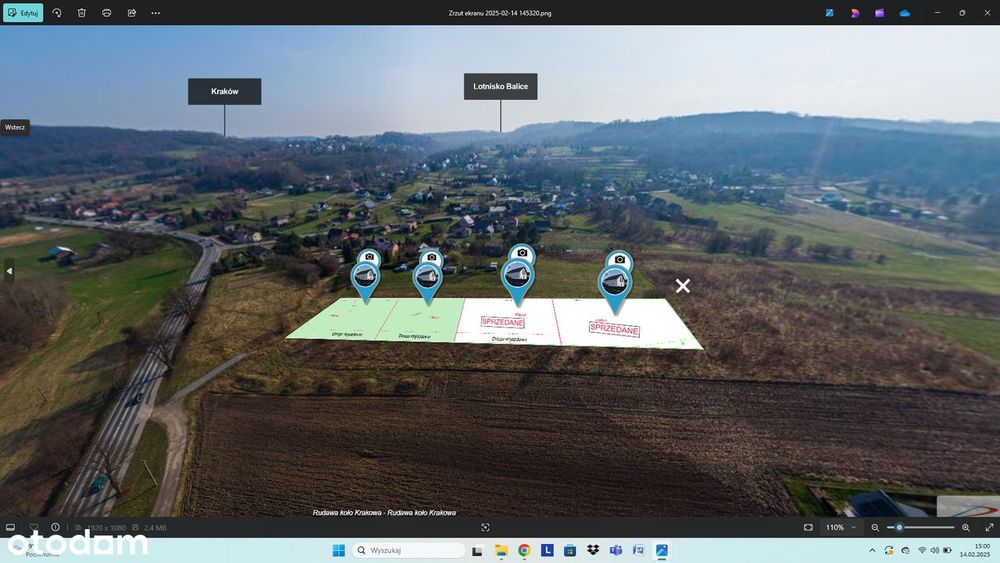Open the camera marker above second plot

coord(432,257)
